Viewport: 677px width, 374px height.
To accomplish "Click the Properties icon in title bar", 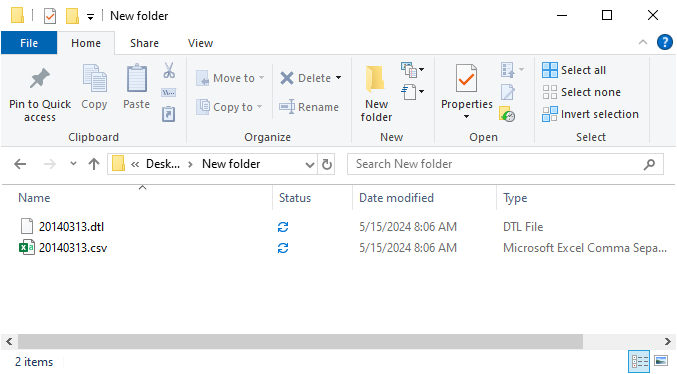I will pos(50,16).
